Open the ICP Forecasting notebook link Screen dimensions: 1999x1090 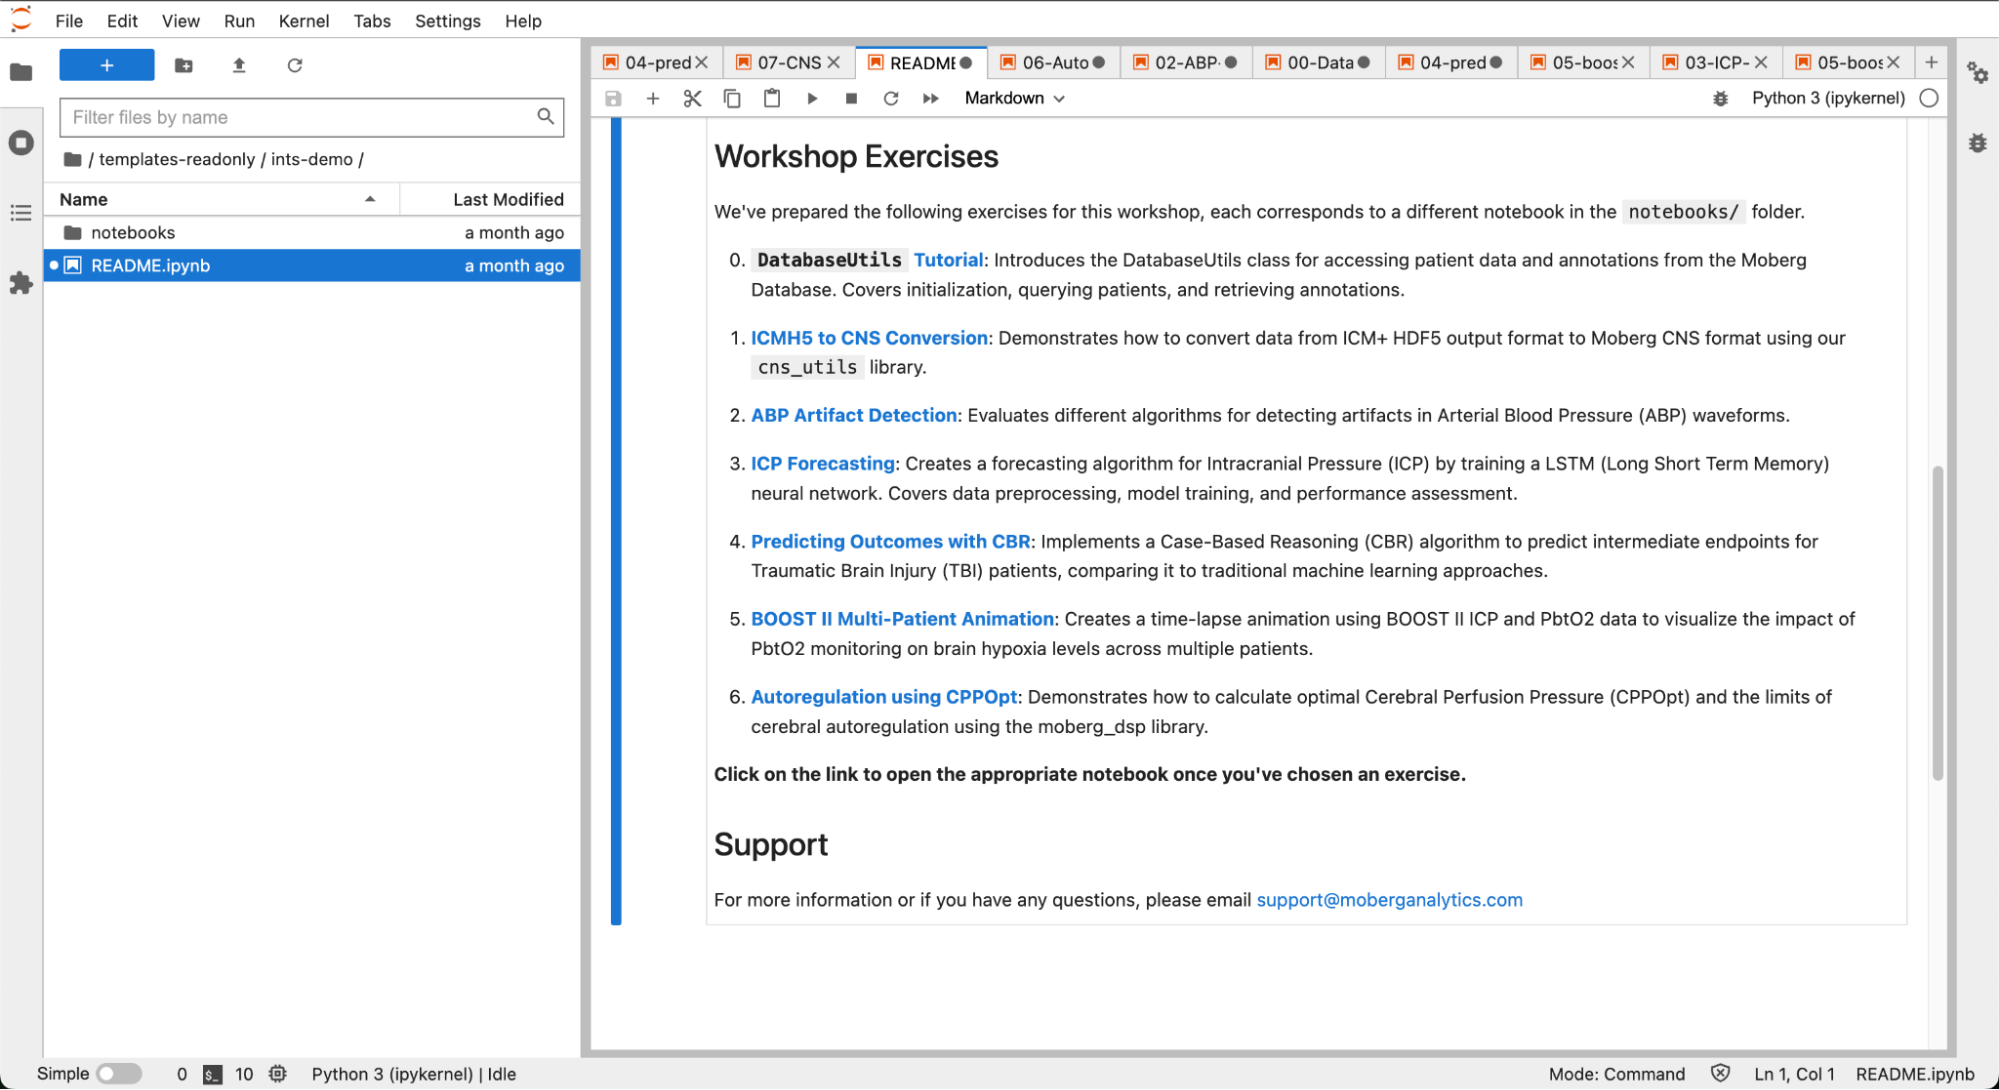822,463
